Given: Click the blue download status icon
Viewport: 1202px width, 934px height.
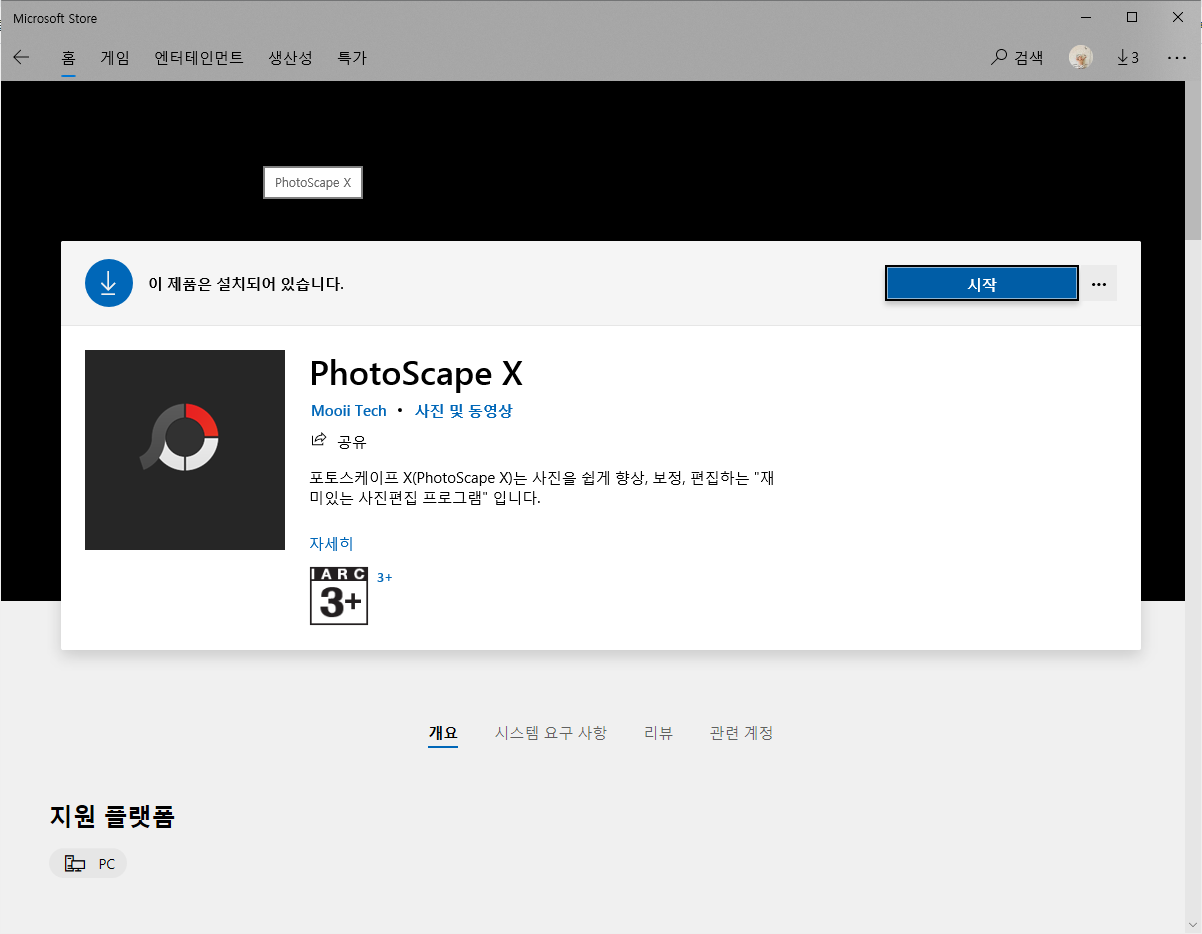Looking at the screenshot, I should (x=109, y=283).
